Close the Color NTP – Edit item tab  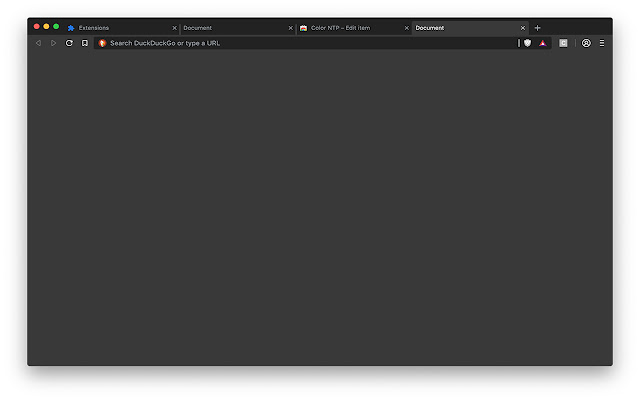coord(407,28)
